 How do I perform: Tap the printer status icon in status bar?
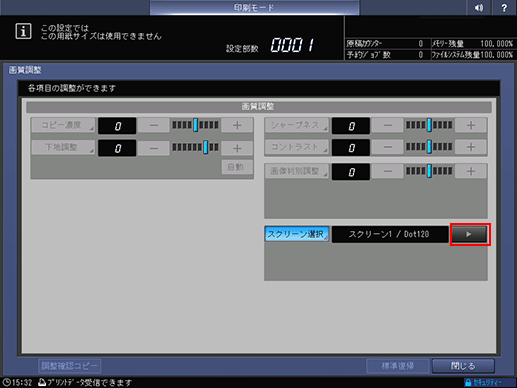[x=42, y=382]
